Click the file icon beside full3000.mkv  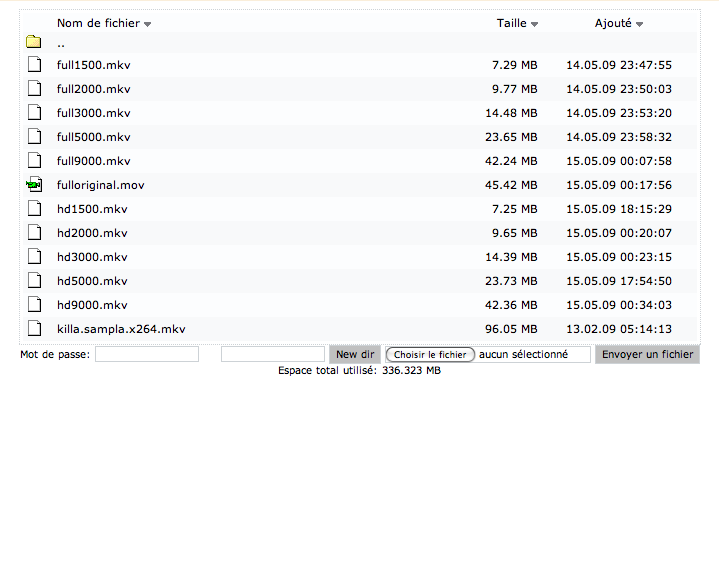coord(34,112)
